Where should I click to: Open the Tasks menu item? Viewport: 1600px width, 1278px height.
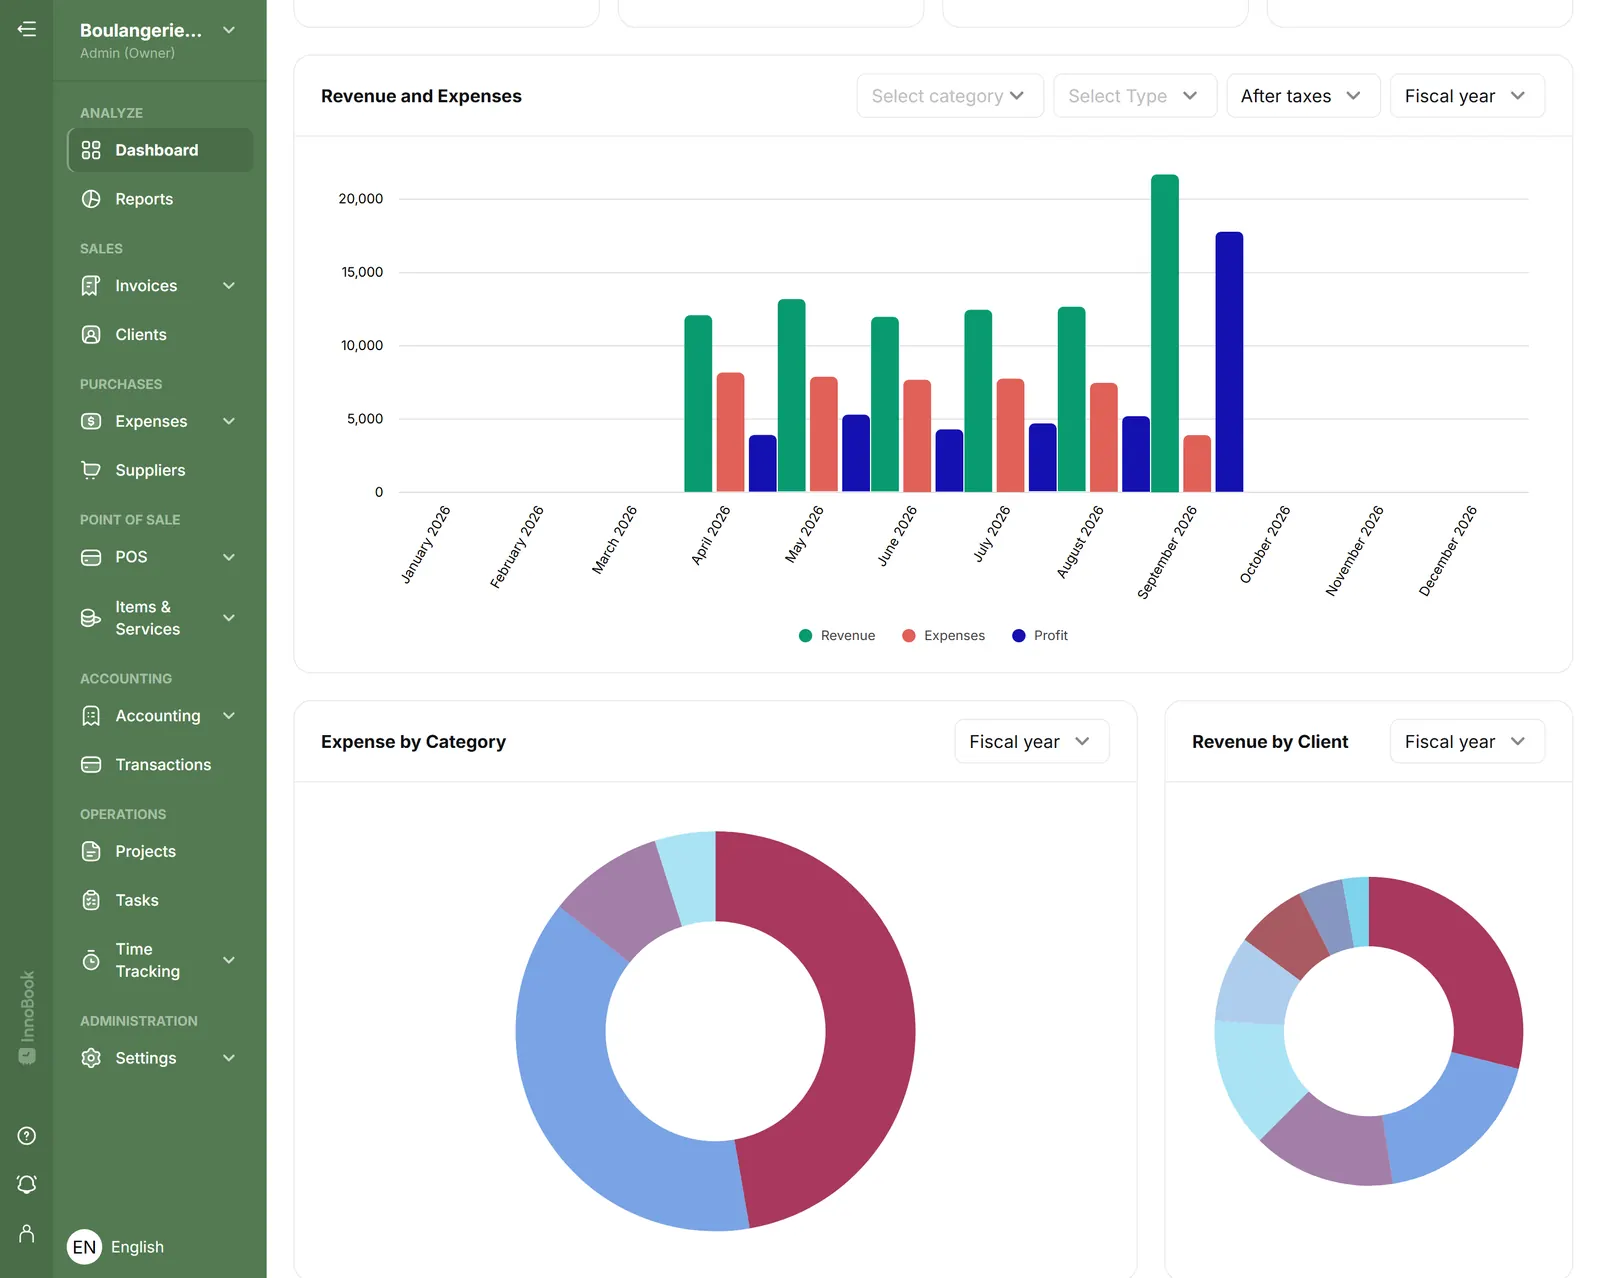point(160,900)
